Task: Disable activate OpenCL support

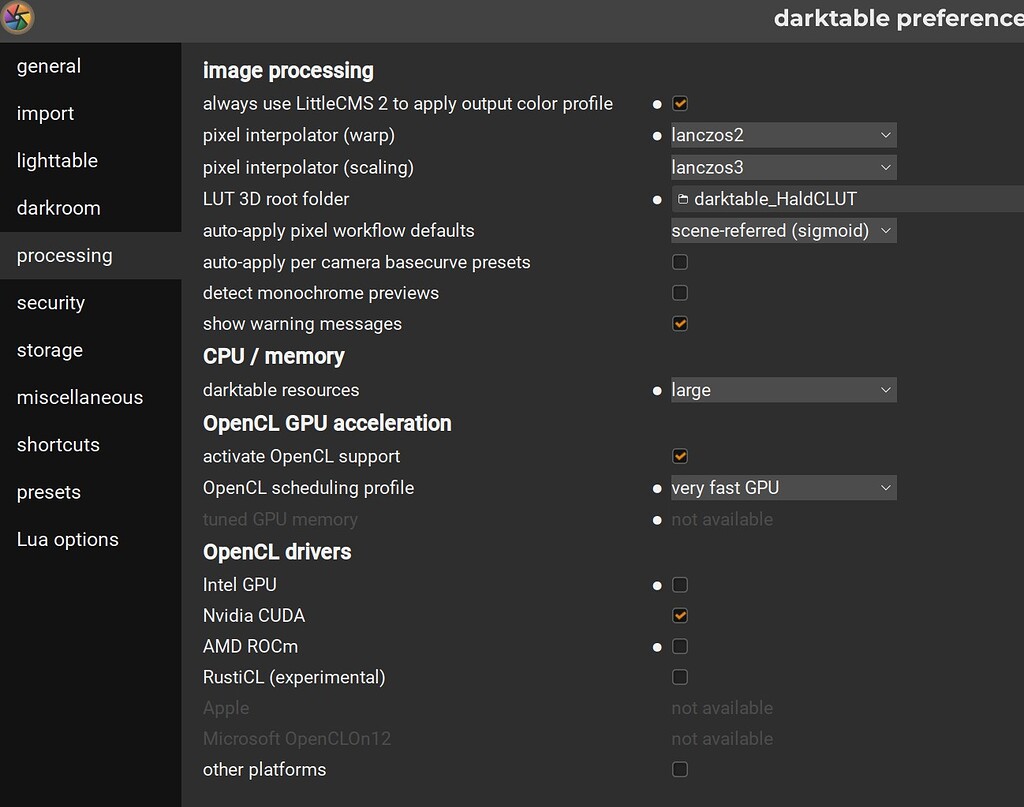Action: (x=680, y=455)
